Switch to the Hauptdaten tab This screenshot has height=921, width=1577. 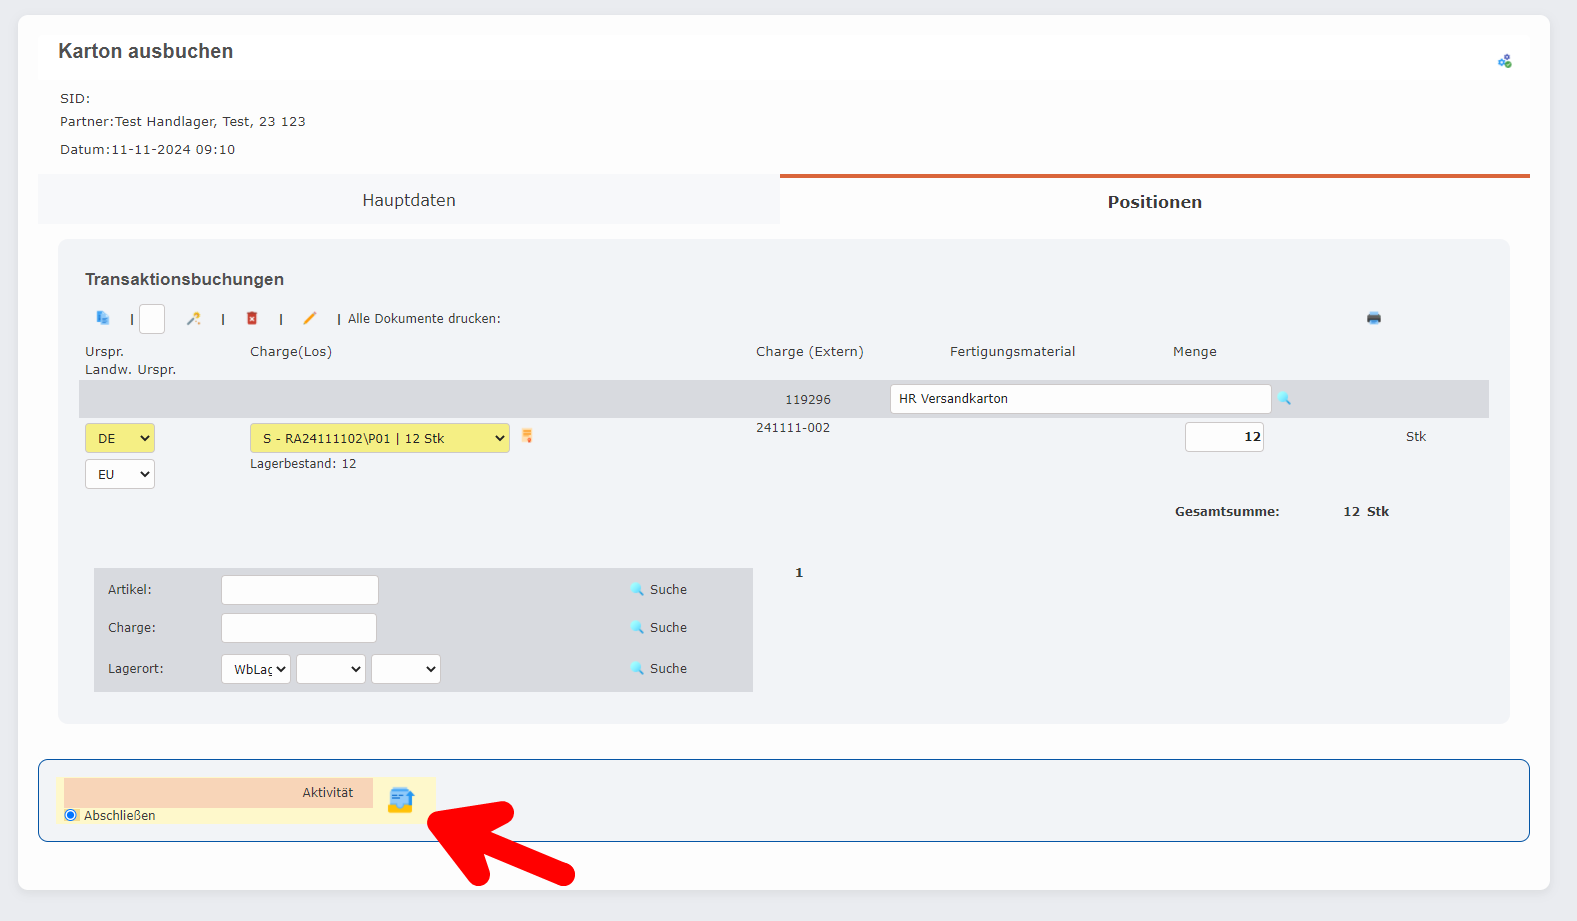pyautogui.click(x=408, y=200)
